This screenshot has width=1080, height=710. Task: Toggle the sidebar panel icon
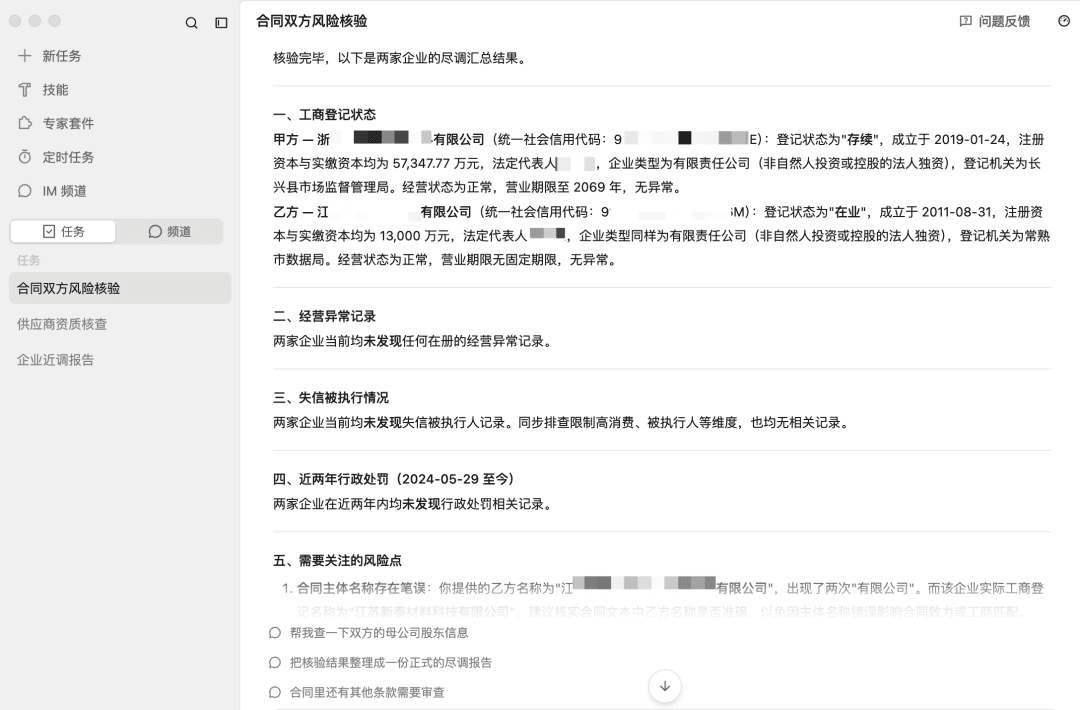[221, 23]
